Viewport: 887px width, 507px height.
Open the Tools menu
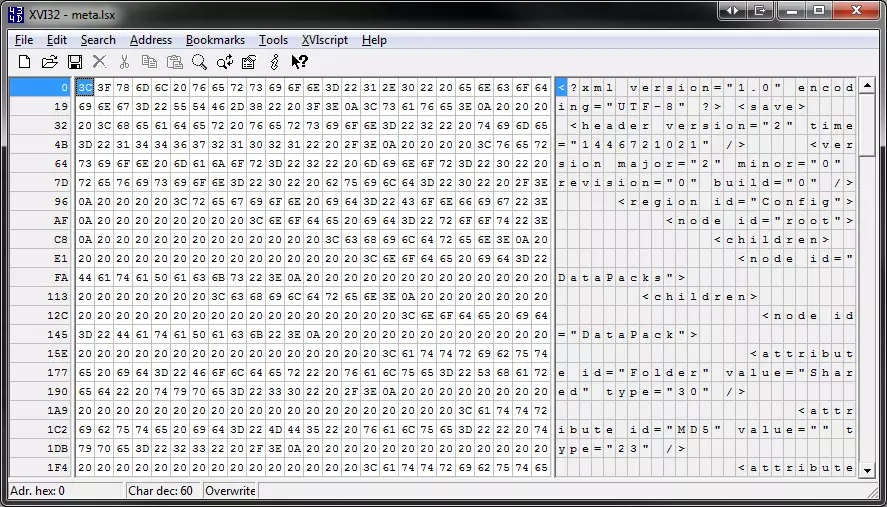[273, 40]
